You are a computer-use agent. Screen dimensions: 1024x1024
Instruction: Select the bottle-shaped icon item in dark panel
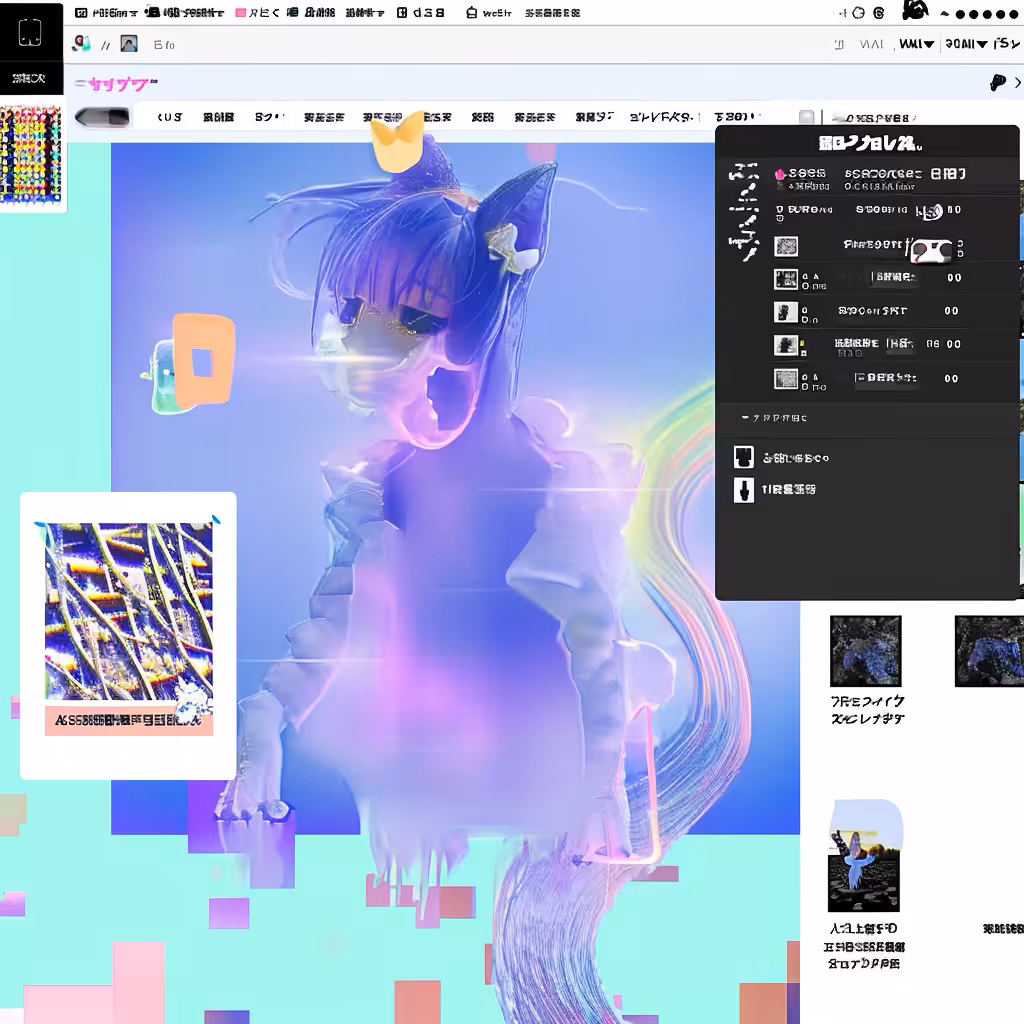coord(744,490)
